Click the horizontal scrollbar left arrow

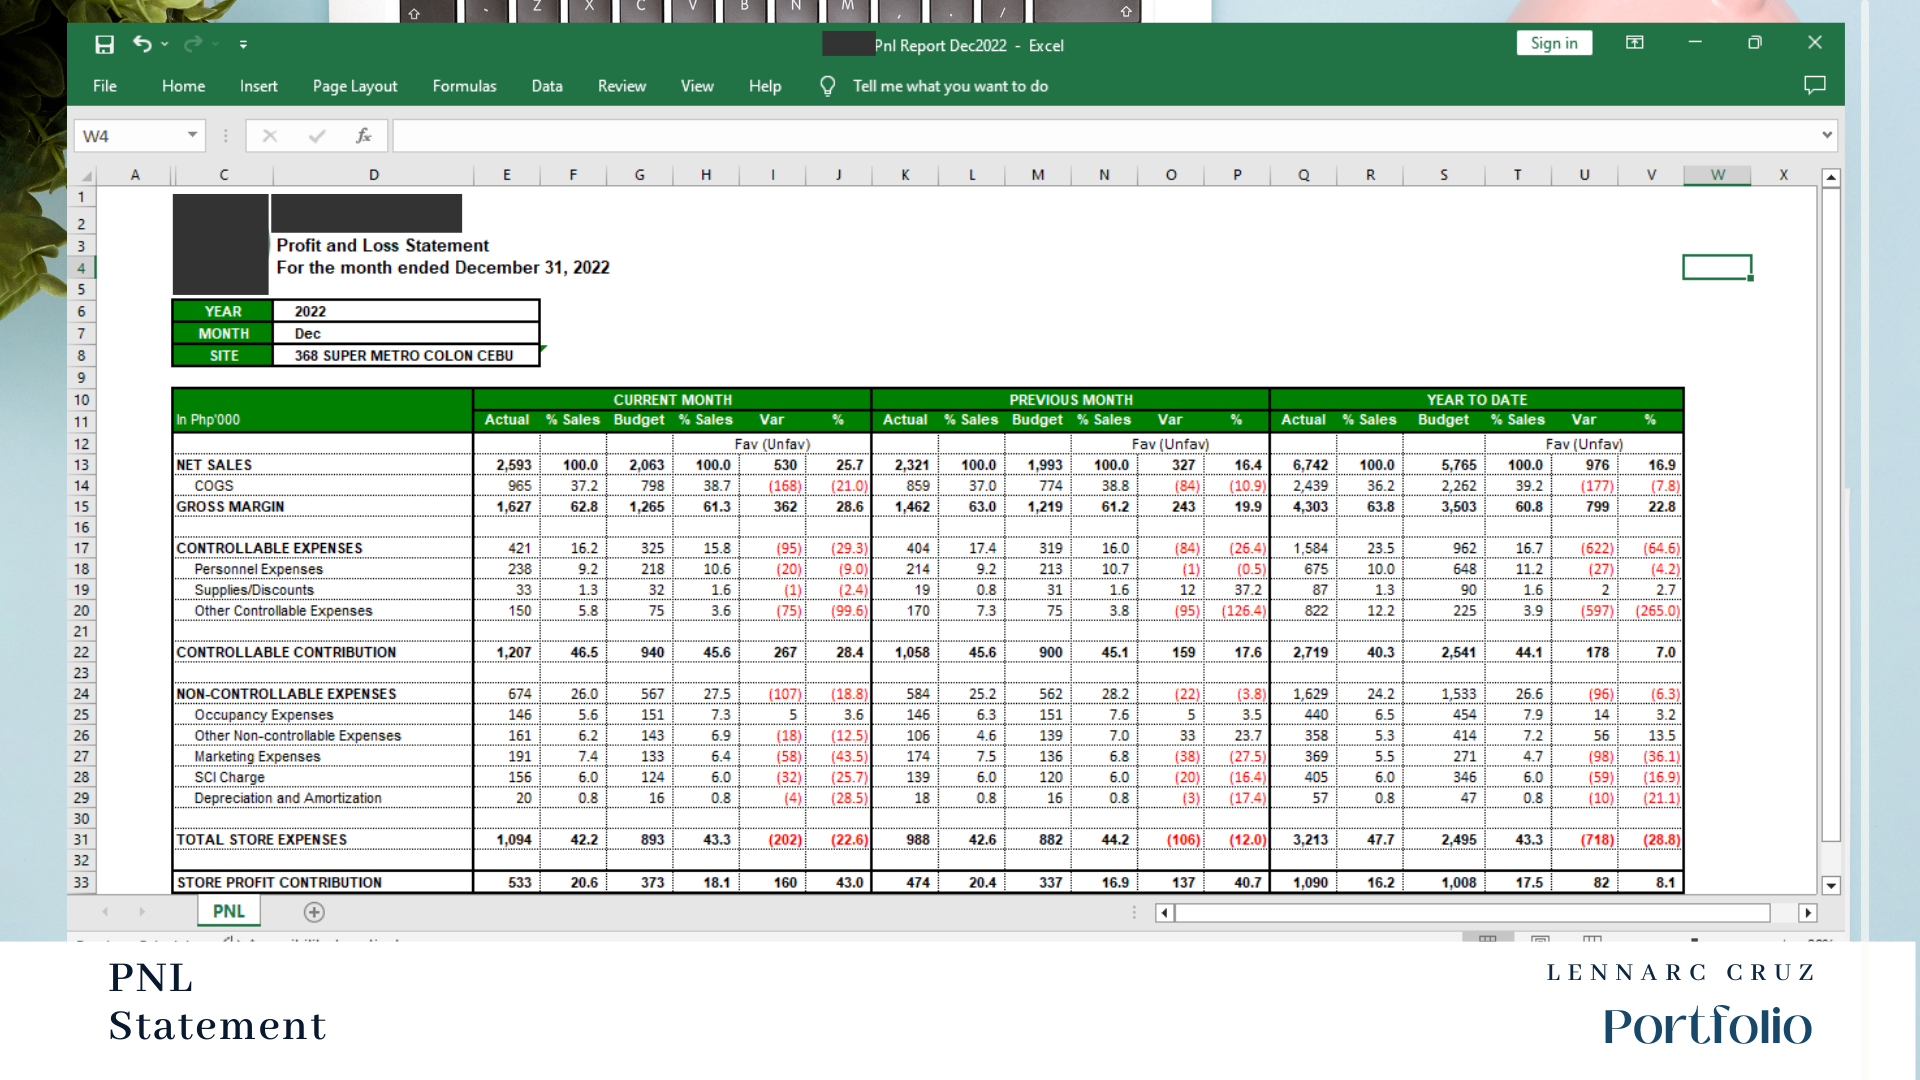(x=1164, y=912)
